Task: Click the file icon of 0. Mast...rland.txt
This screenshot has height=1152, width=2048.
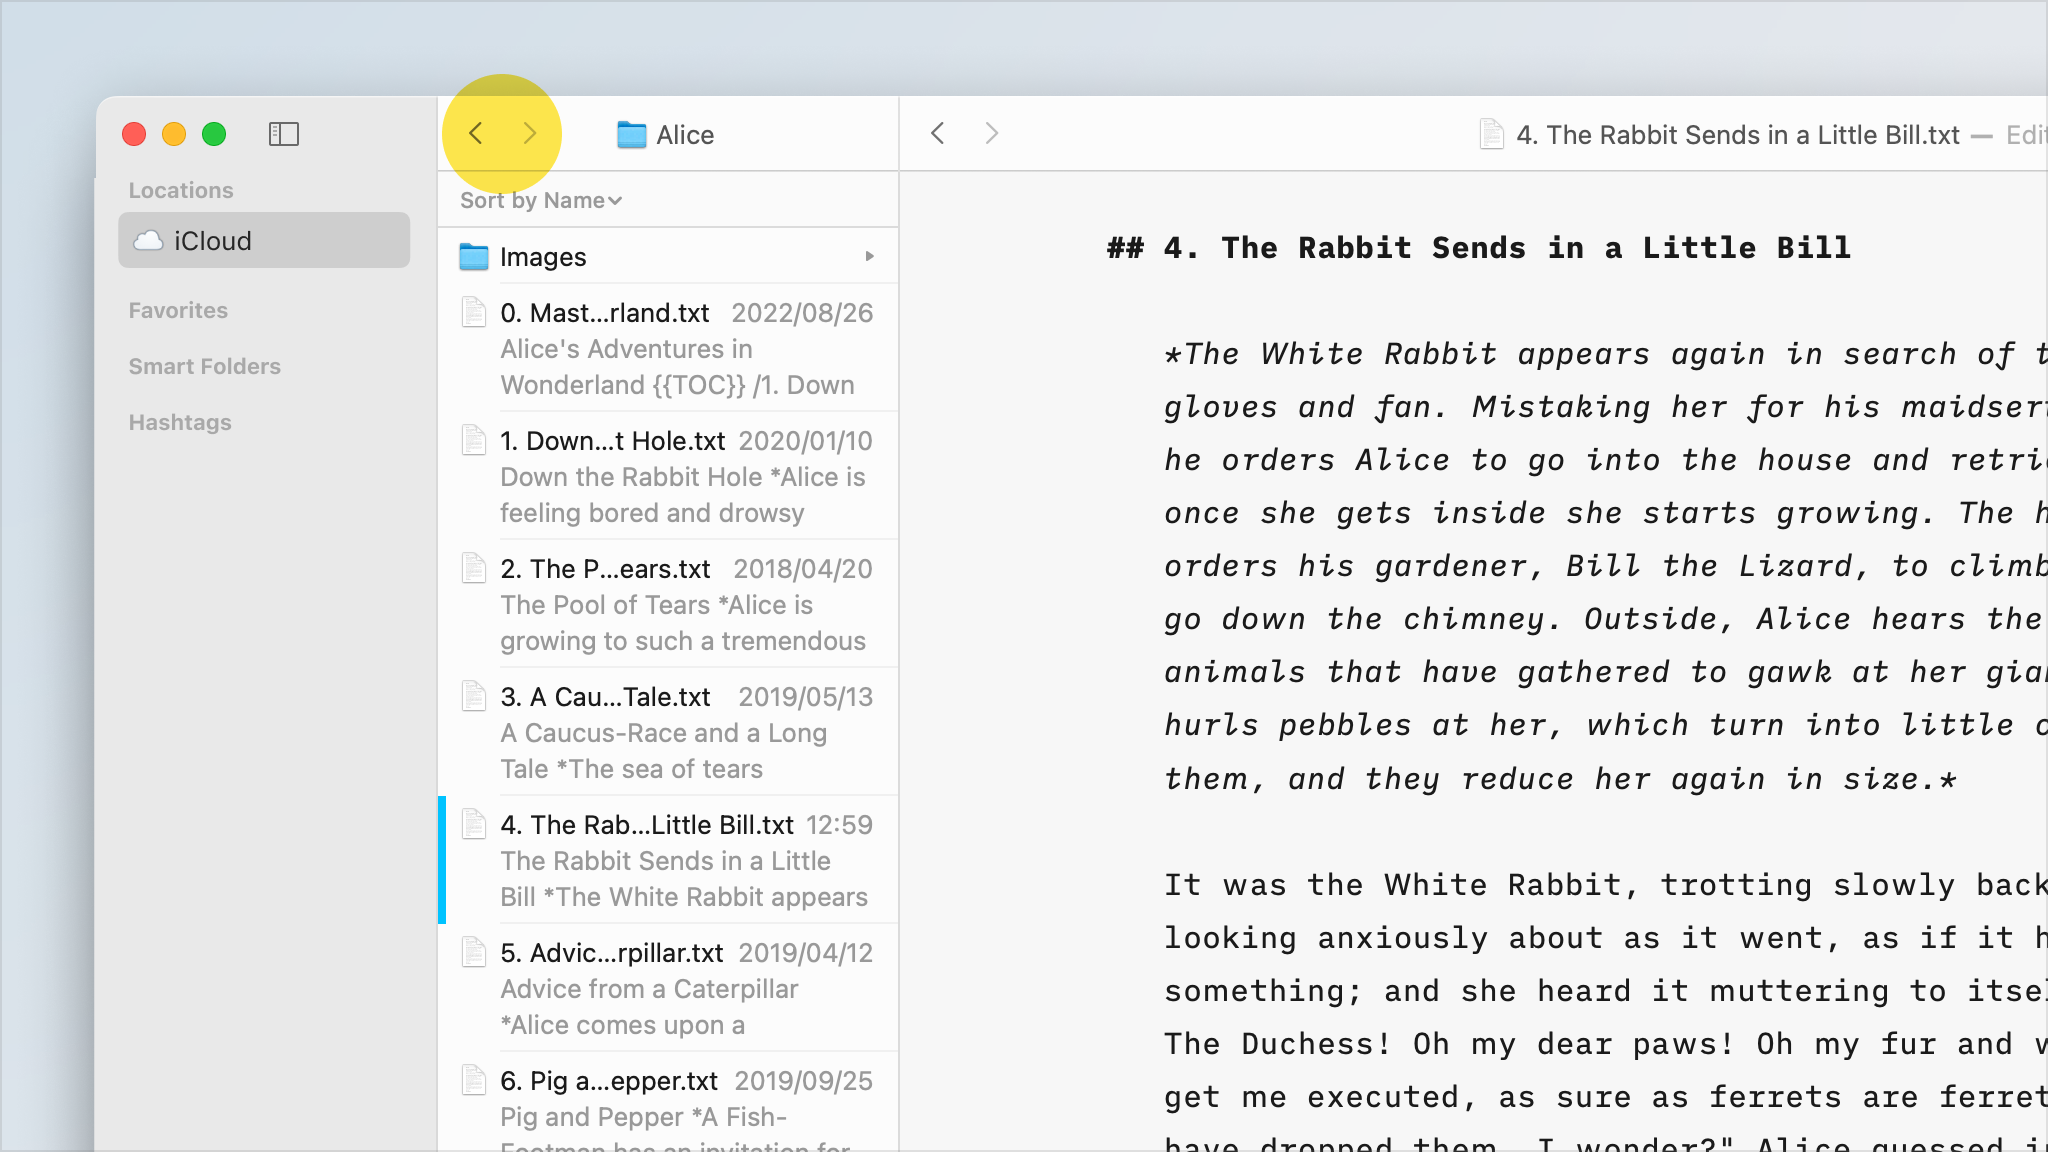Action: [x=474, y=312]
